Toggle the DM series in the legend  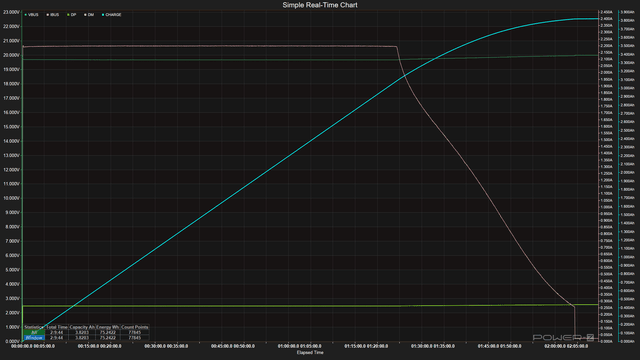point(89,15)
